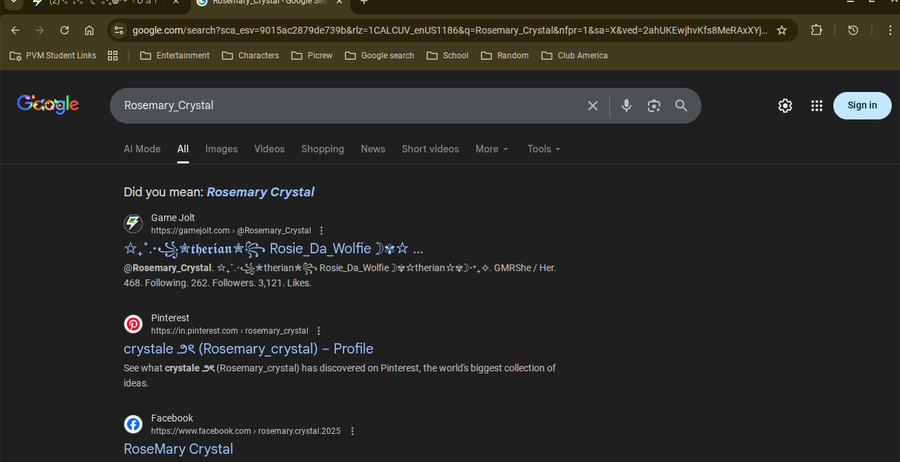Click in.pinterest.com URL breadcrumb
Viewport: 900px width, 462px height.
point(229,331)
